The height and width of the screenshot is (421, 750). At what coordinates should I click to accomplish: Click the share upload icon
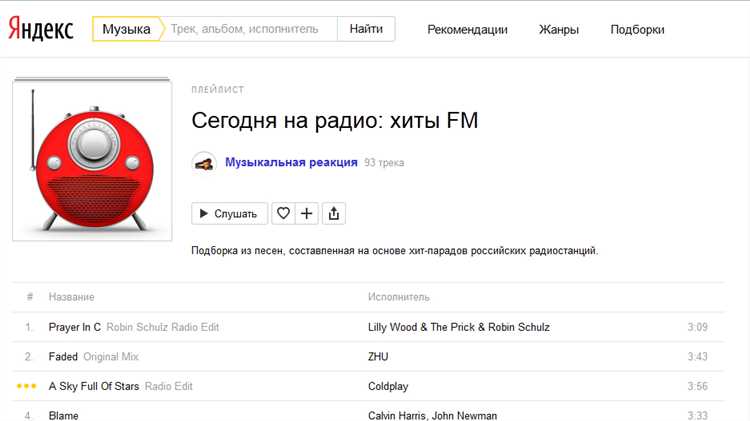[x=334, y=213]
